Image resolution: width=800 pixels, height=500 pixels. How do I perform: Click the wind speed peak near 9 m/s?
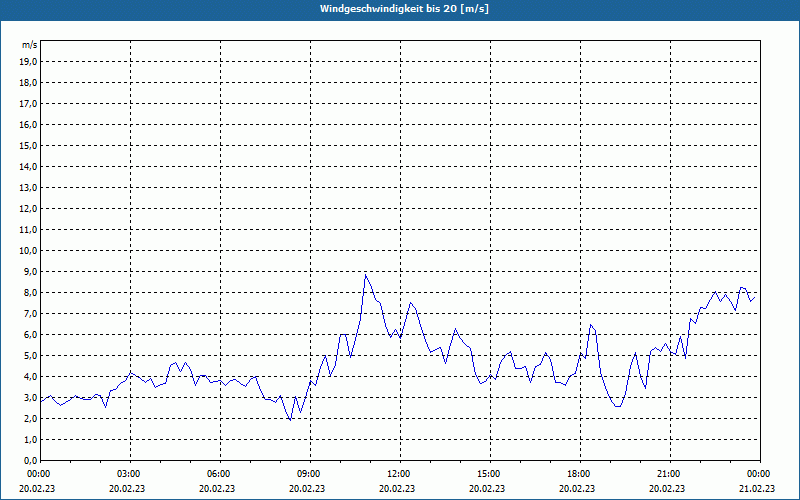click(x=365, y=275)
